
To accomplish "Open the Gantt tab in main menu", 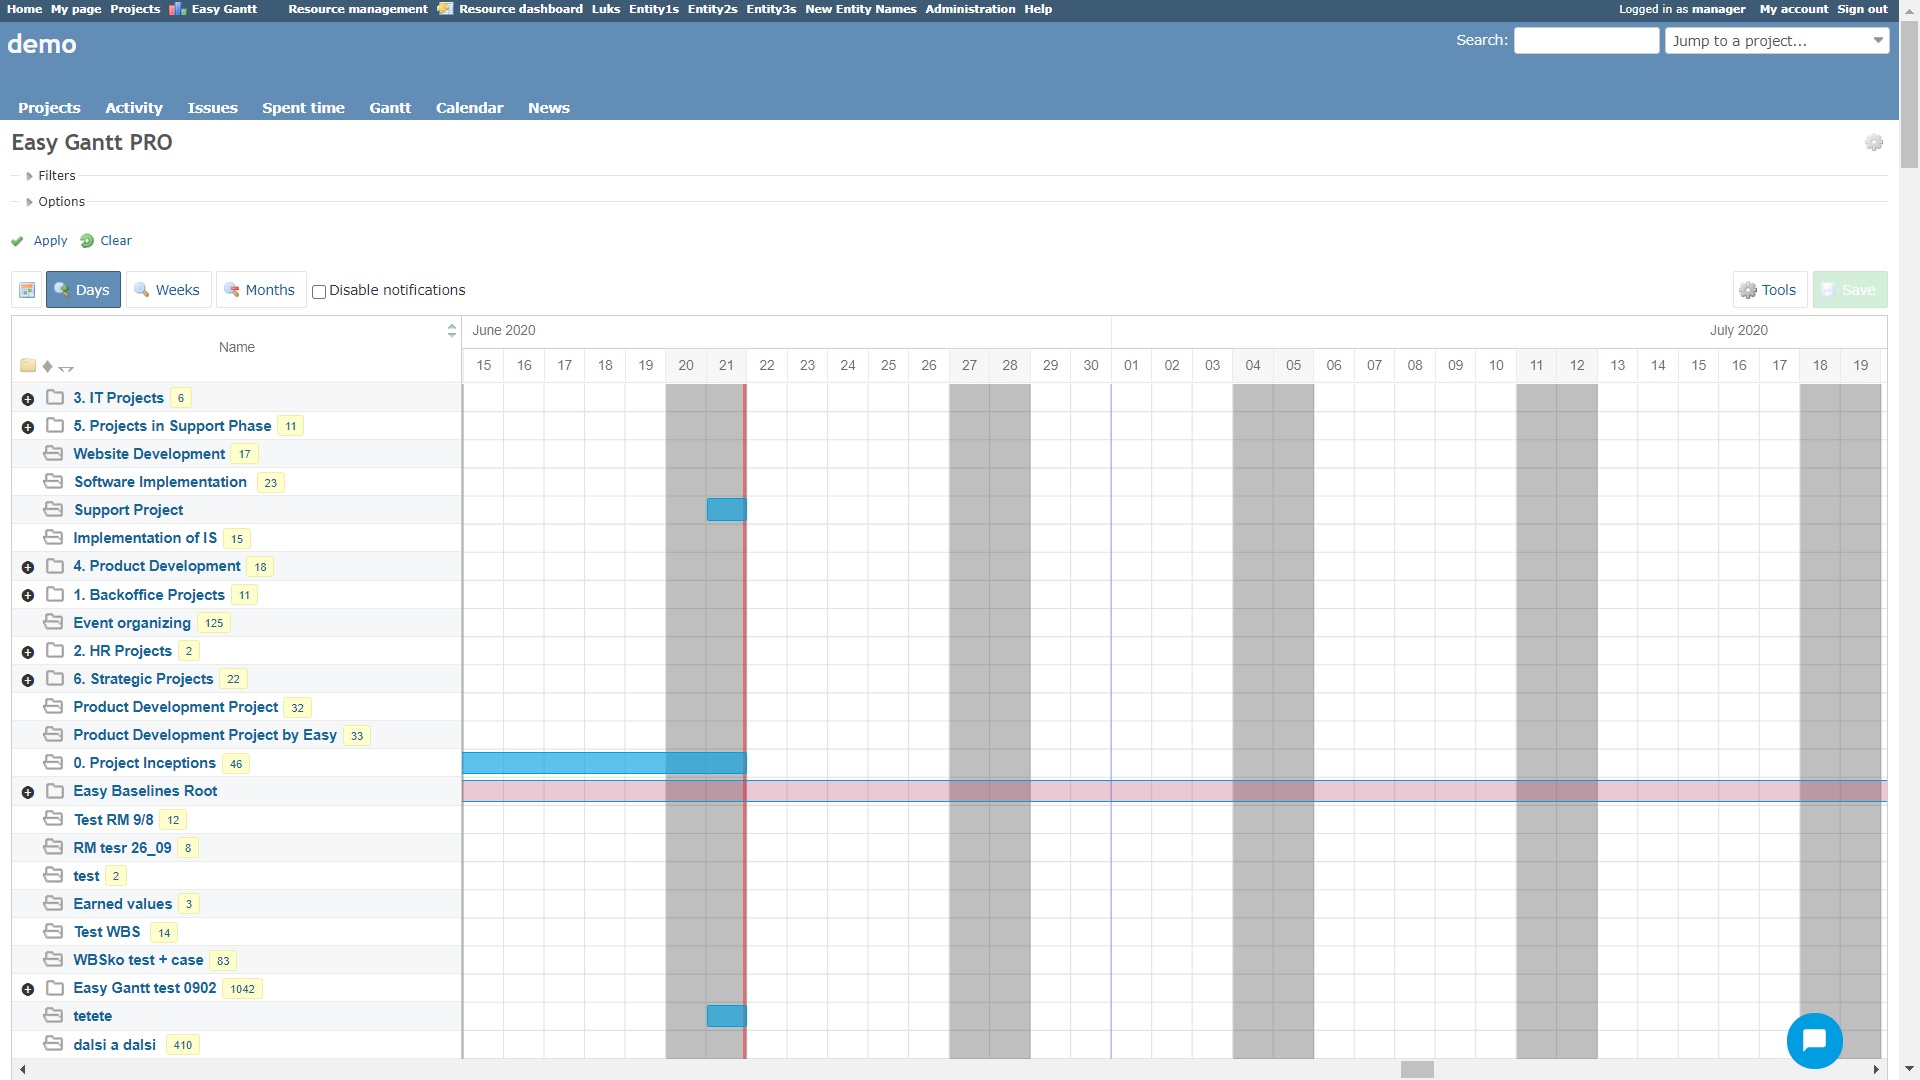I will coord(389,108).
